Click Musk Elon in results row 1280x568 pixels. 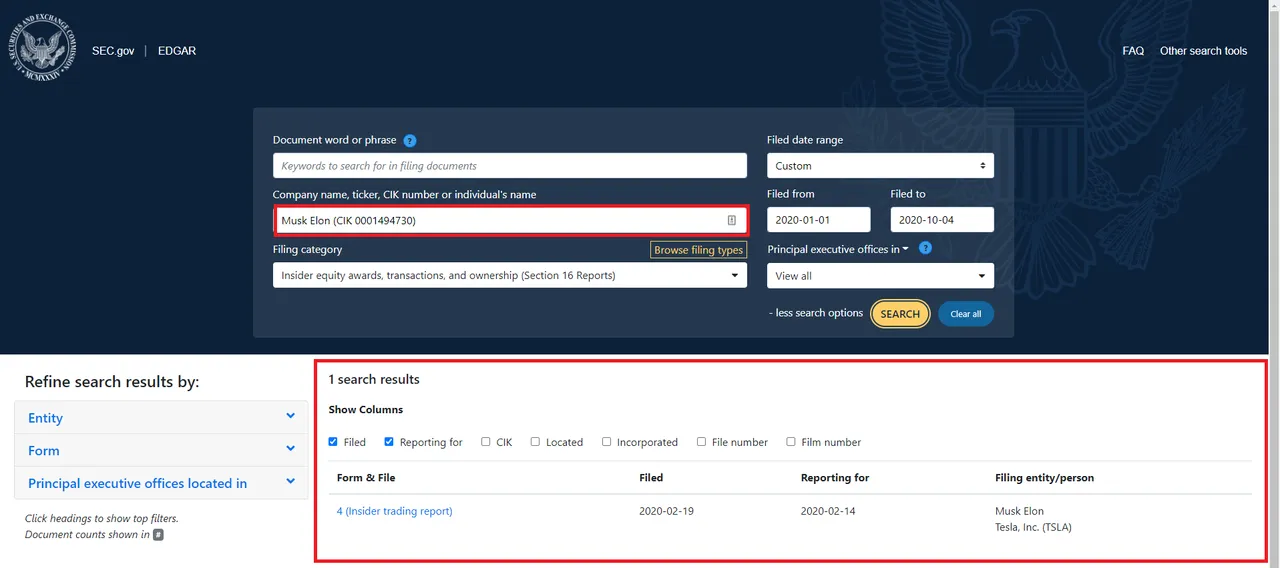(x=1019, y=511)
